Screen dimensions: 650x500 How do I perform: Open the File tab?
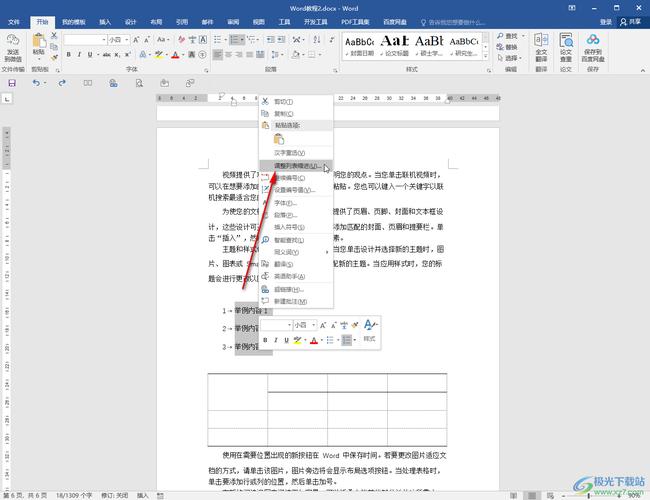pyautogui.click(x=14, y=22)
